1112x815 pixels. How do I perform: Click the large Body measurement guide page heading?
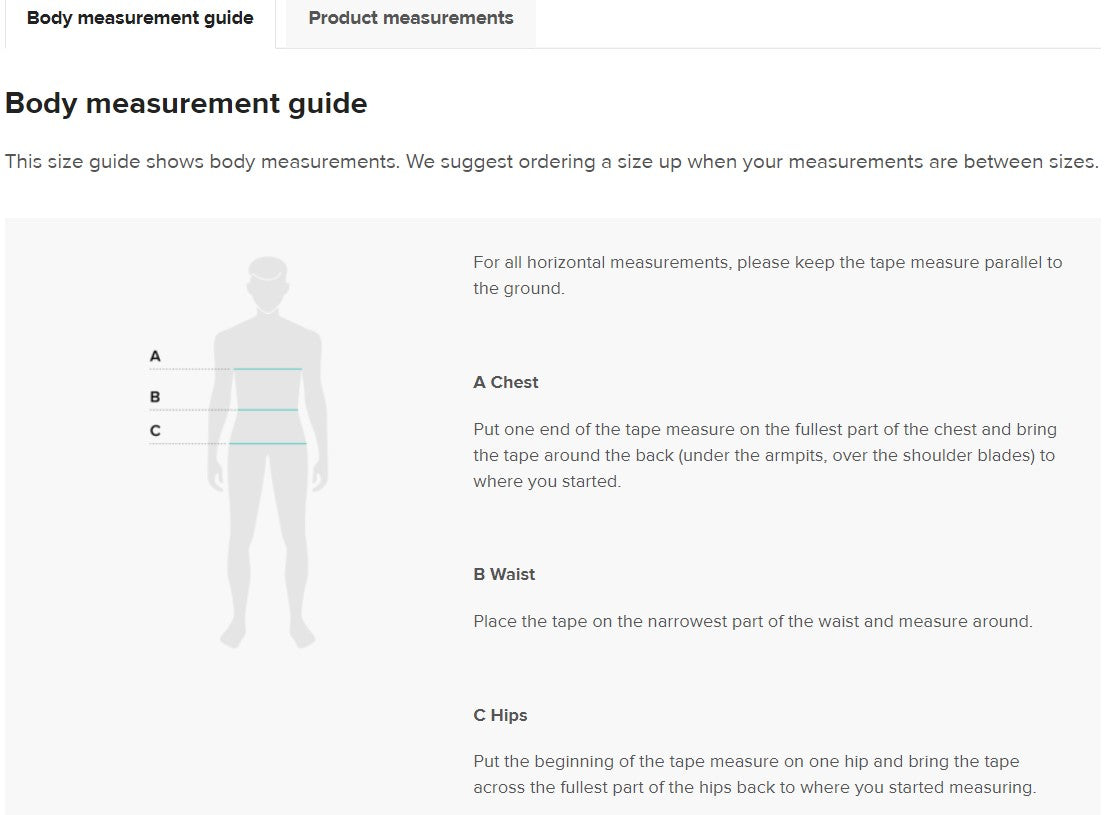coord(186,103)
